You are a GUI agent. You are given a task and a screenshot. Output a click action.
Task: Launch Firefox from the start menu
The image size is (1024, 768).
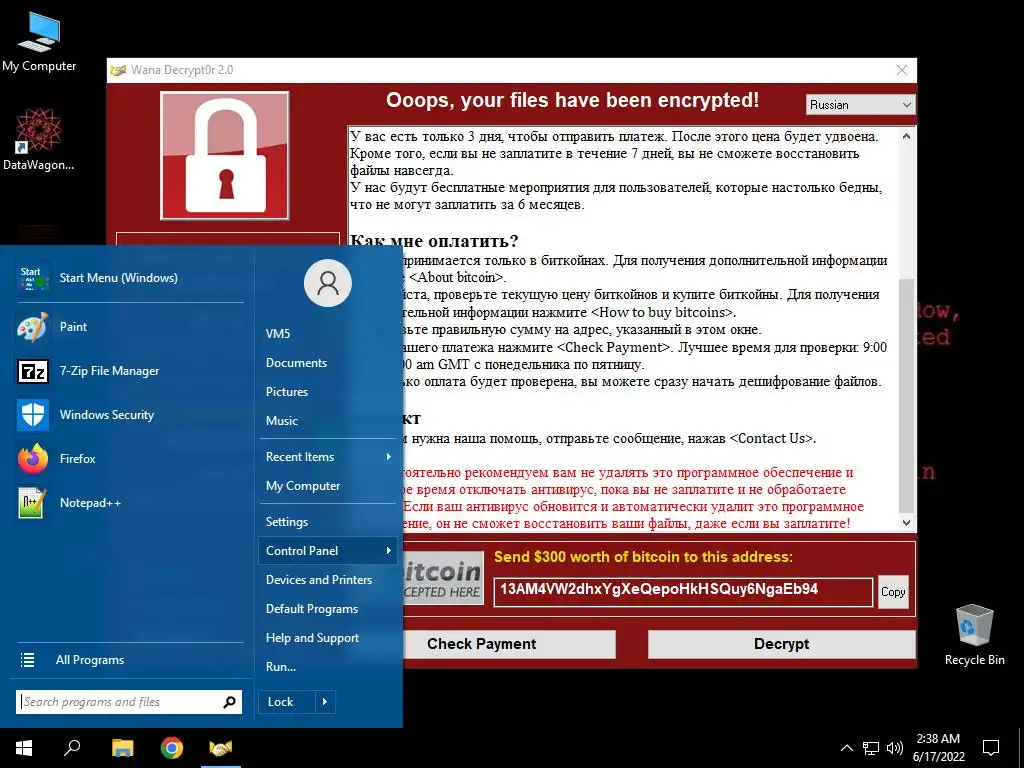tap(129, 458)
